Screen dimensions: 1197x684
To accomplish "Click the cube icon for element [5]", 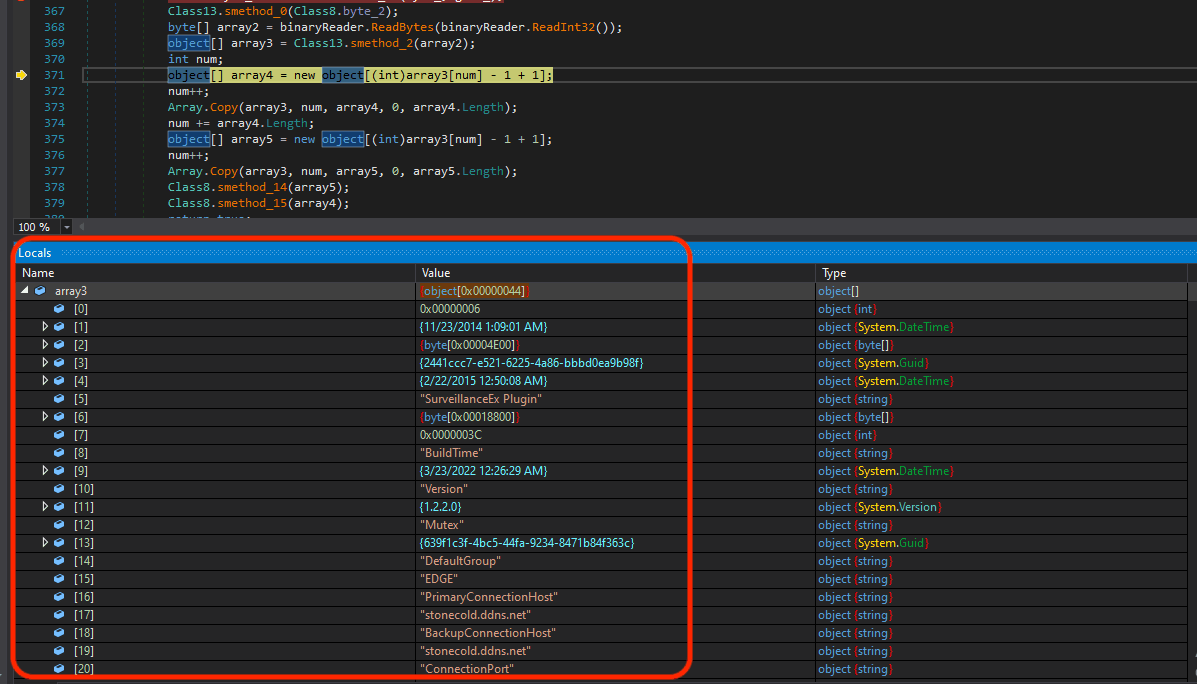I will pyautogui.click(x=59, y=398).
